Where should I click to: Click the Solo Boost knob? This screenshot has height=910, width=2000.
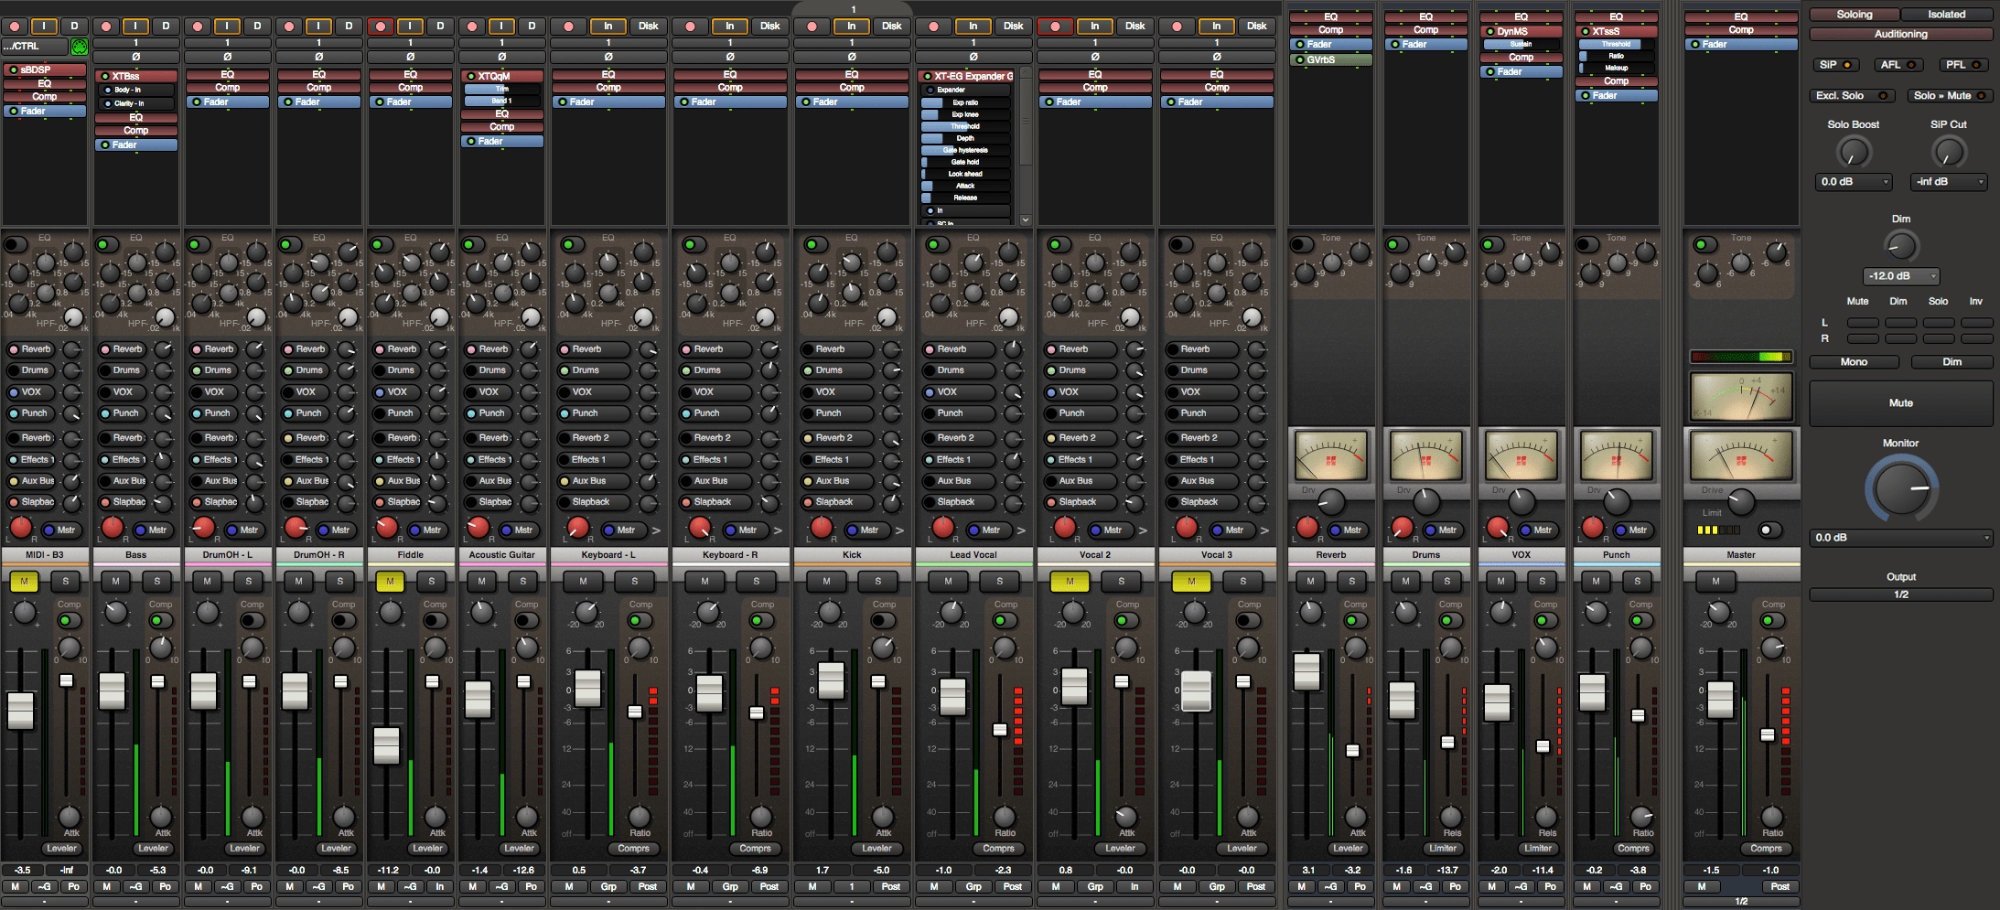tap(1853, 152)
